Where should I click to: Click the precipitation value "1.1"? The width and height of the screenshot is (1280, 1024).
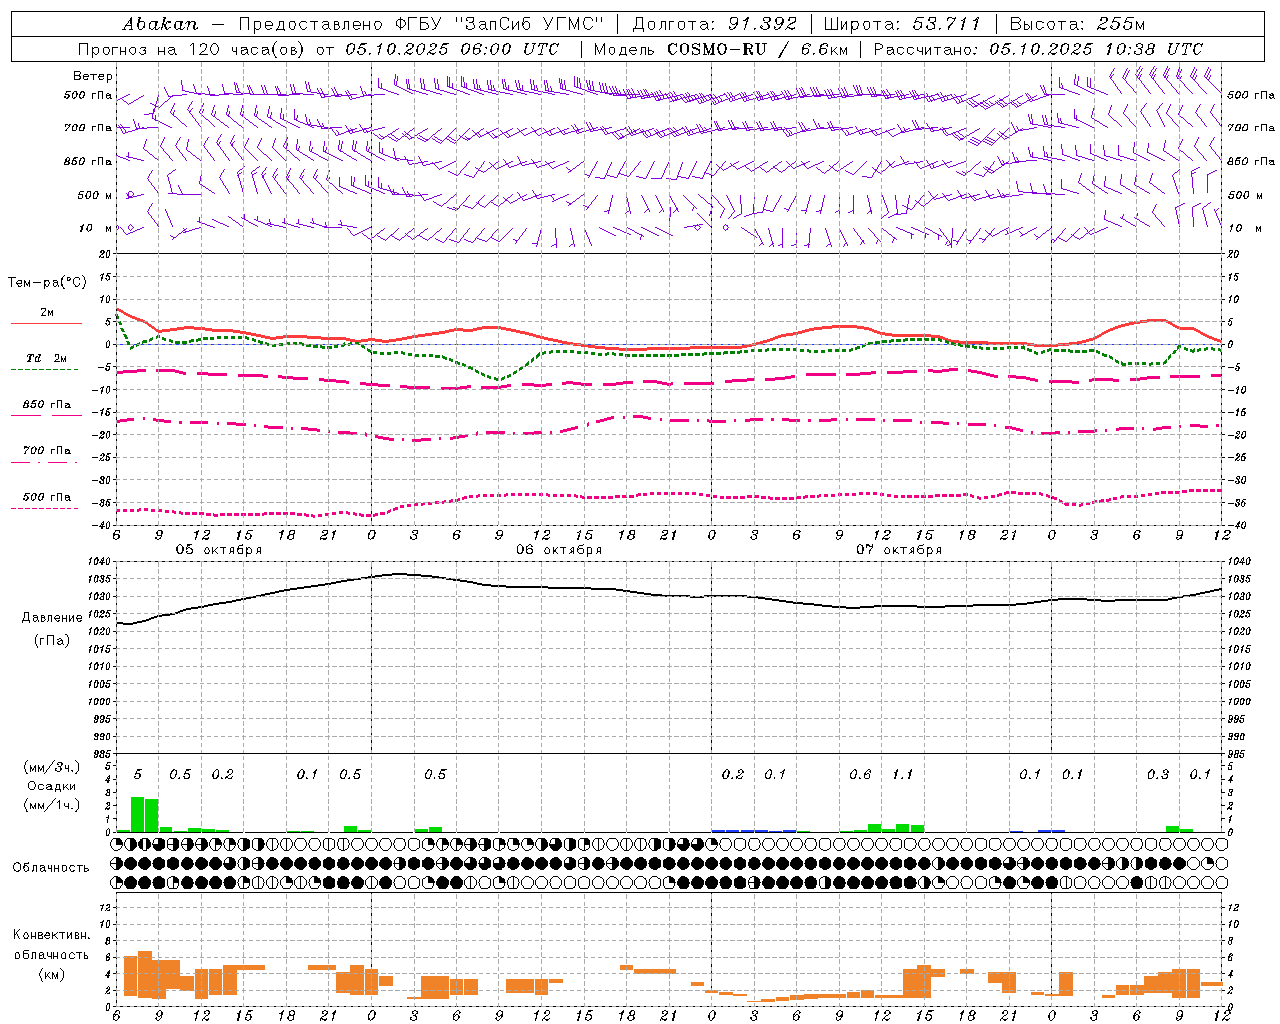[x=902, y=775]
